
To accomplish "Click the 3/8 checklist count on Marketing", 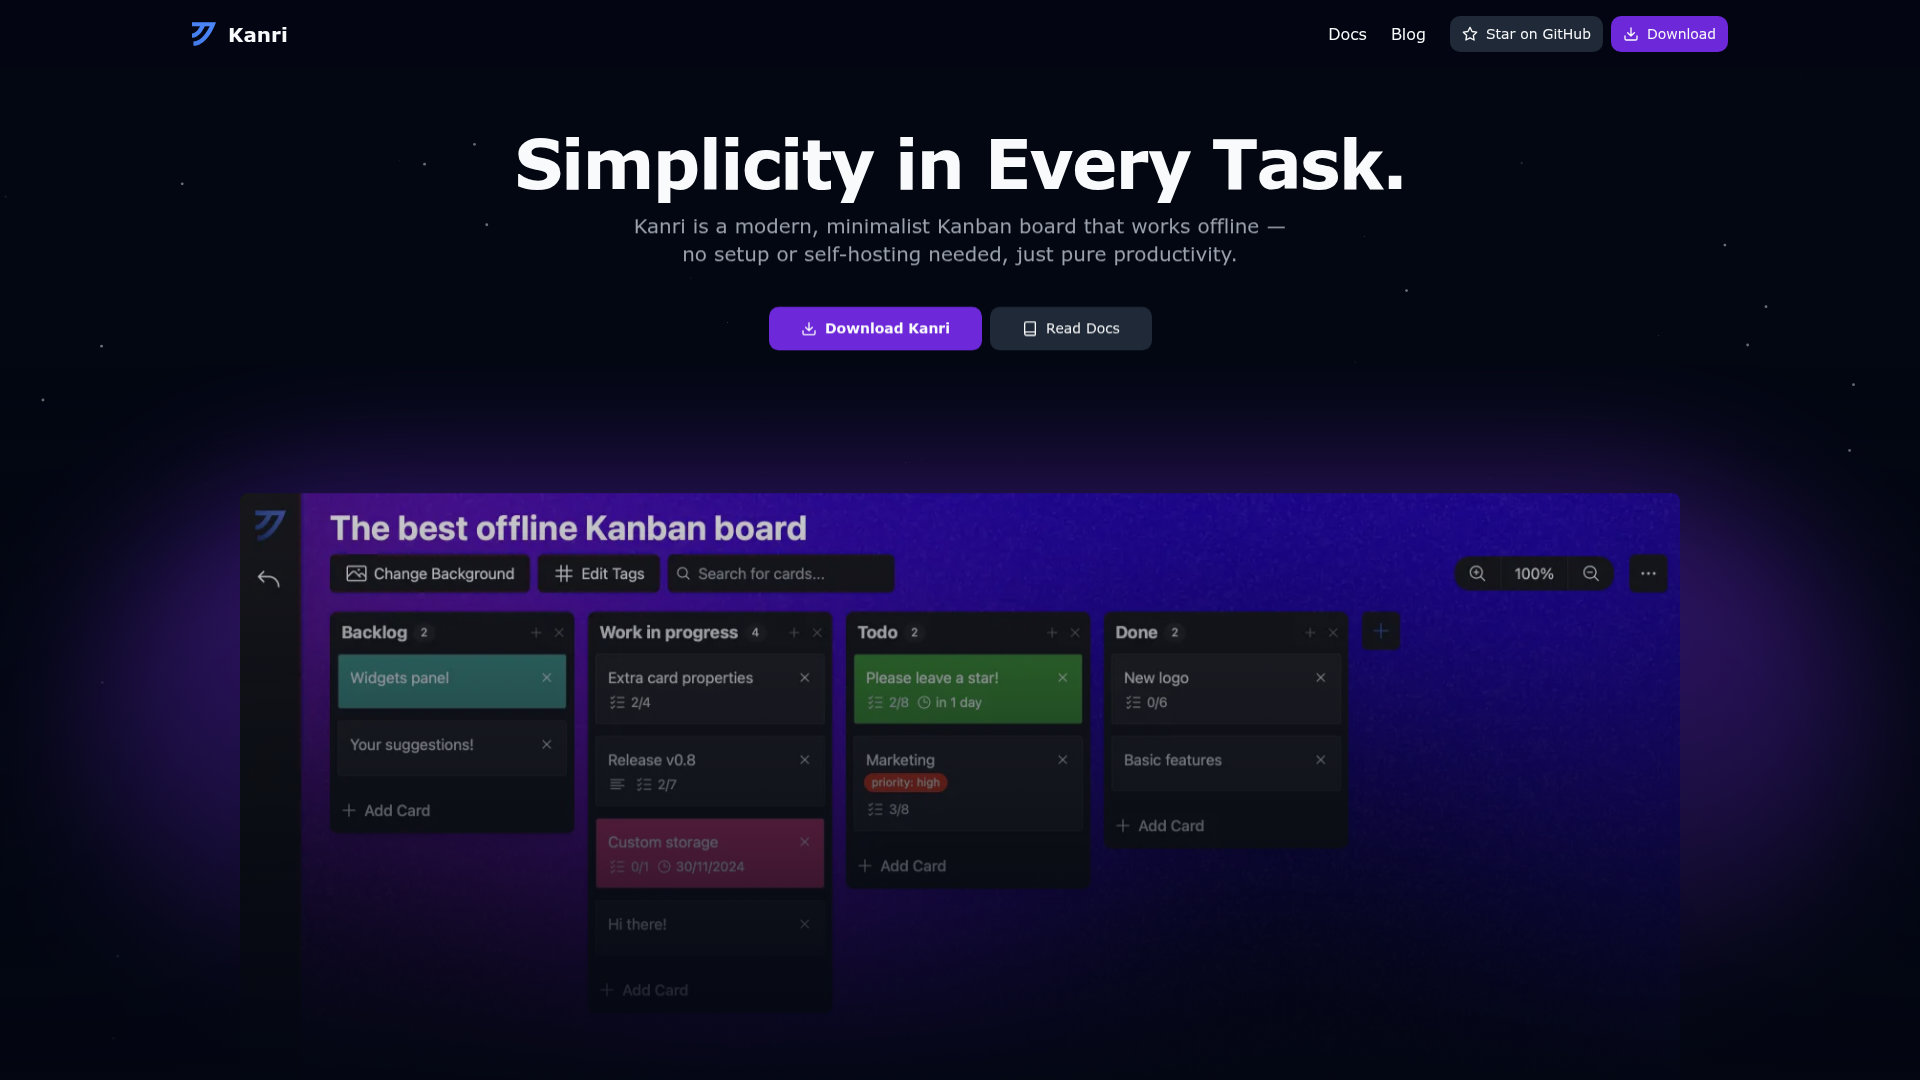I will coord(888,810).
